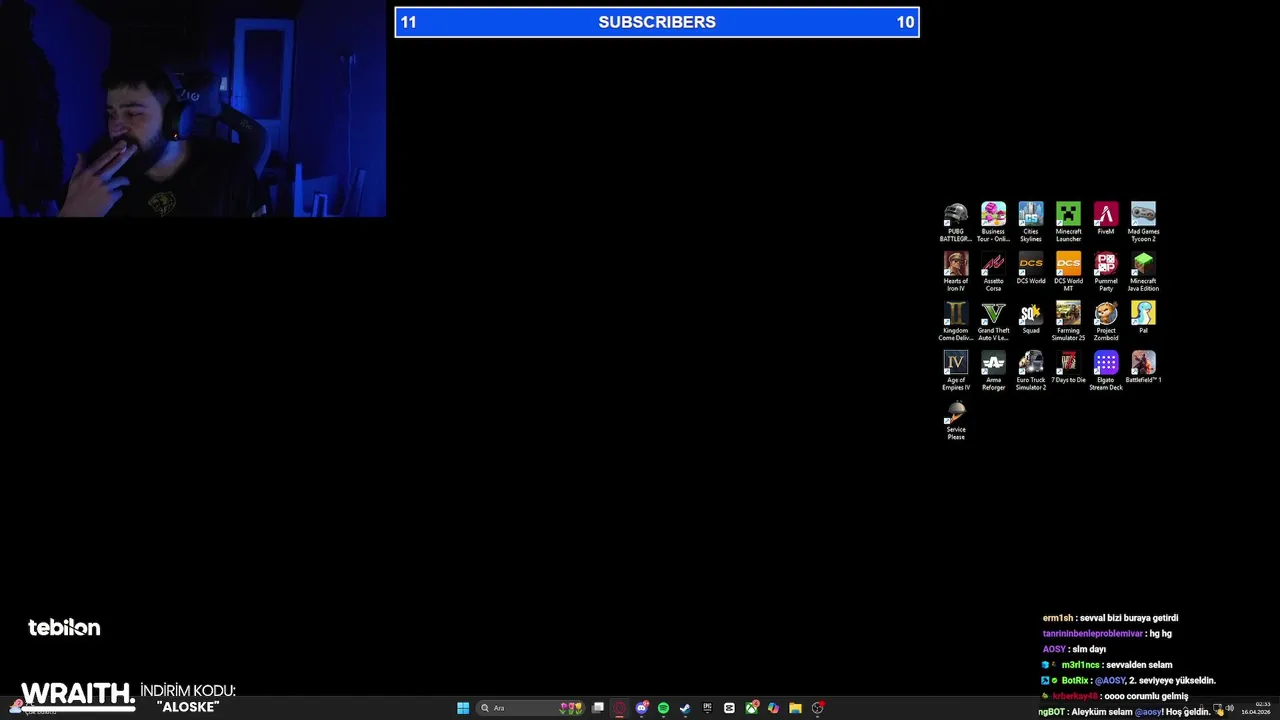This screenshot has width=1280, height=720.
Task: Open Euro Truck Simulator 2 shortcut
Action: 1031,370
